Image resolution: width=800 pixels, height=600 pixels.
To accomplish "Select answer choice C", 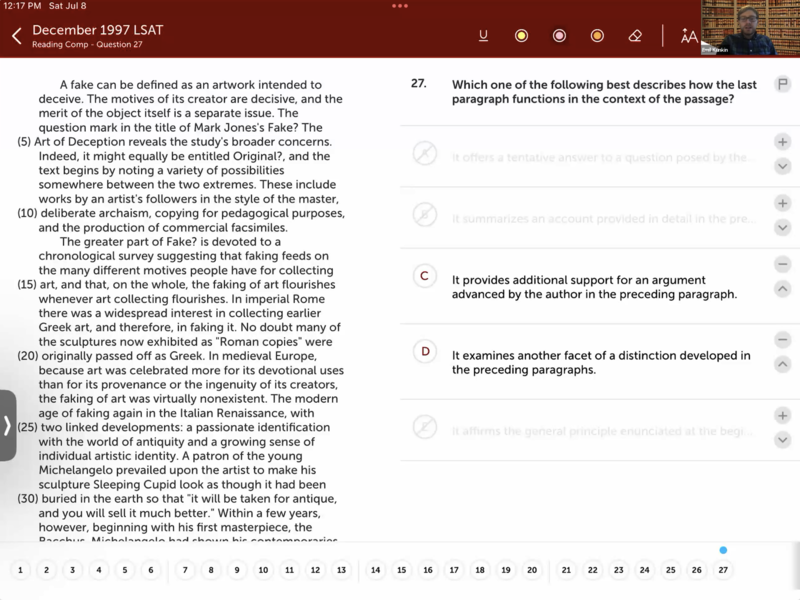I will (425, 276).
